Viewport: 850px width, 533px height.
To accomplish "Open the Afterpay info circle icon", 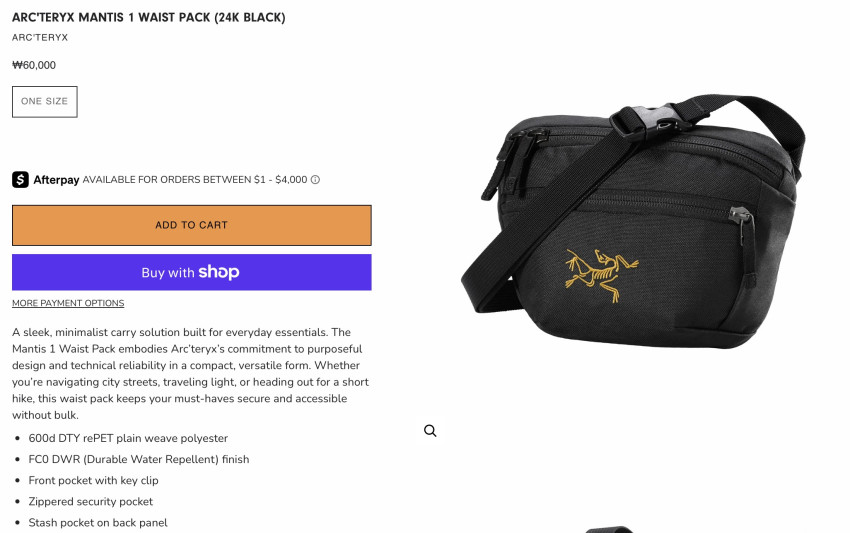I will (x=315, y=179).
